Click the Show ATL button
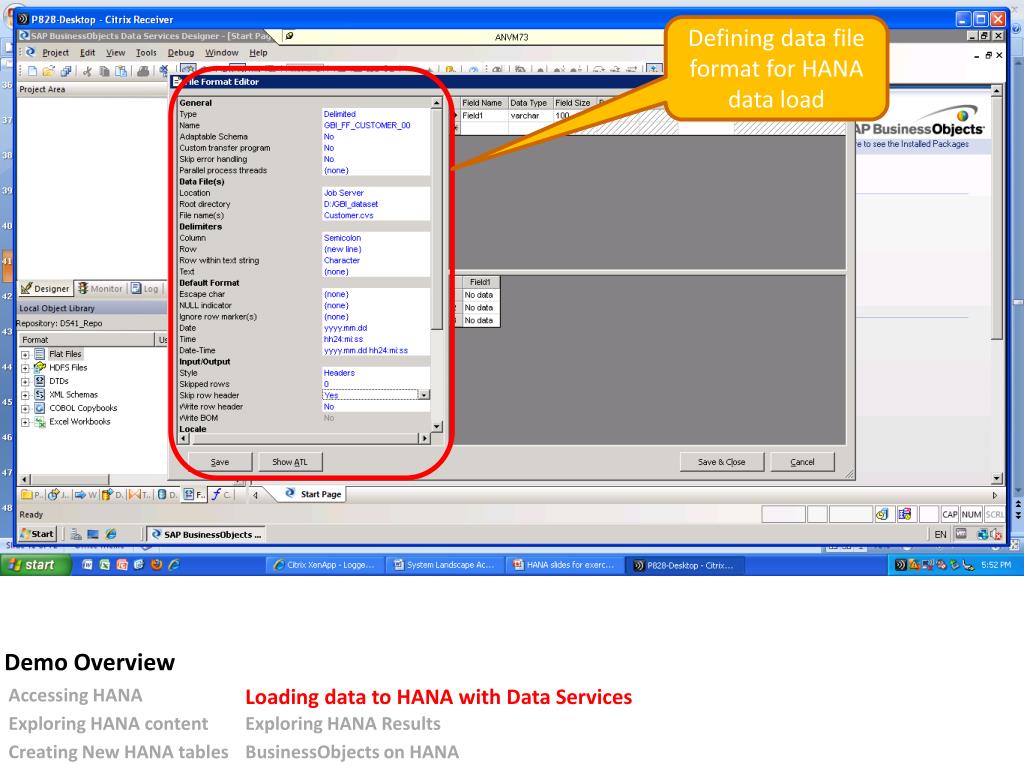 289,462
